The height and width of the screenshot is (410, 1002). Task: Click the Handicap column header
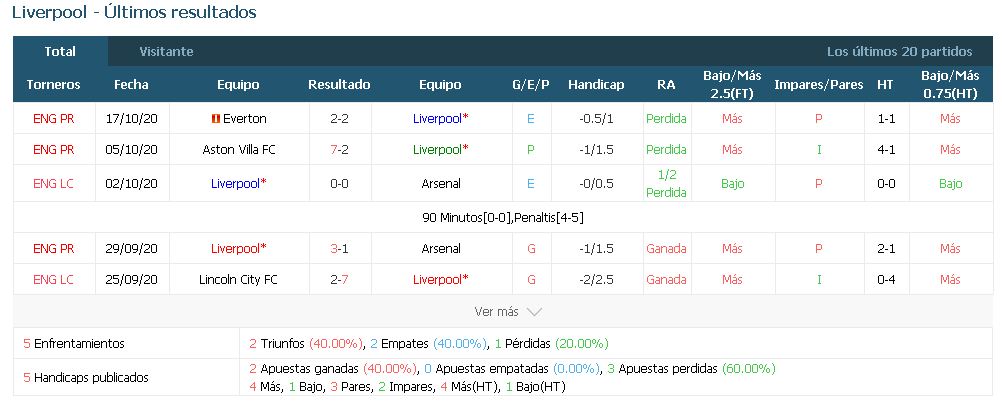pyautogui.click(x=596, y=85)
